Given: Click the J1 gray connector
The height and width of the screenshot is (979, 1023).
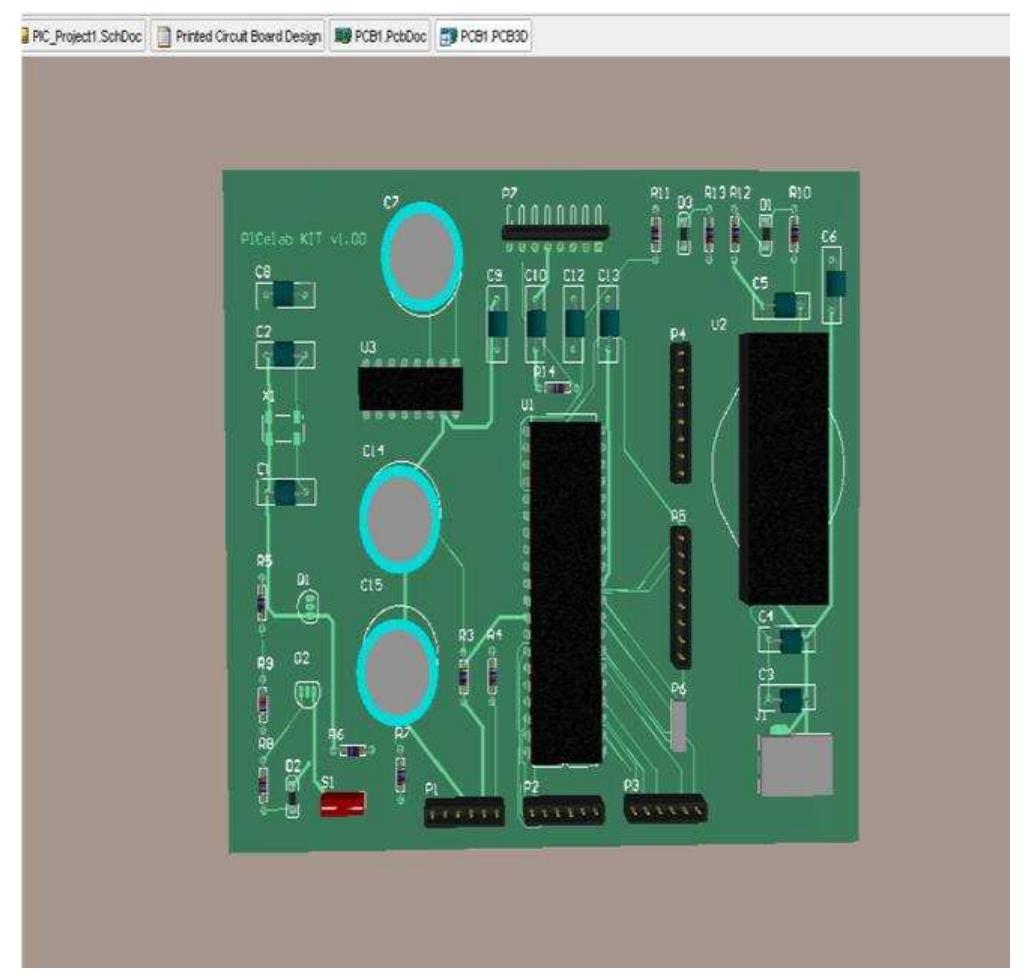Looking at the screenshot, I should (796, 766).
